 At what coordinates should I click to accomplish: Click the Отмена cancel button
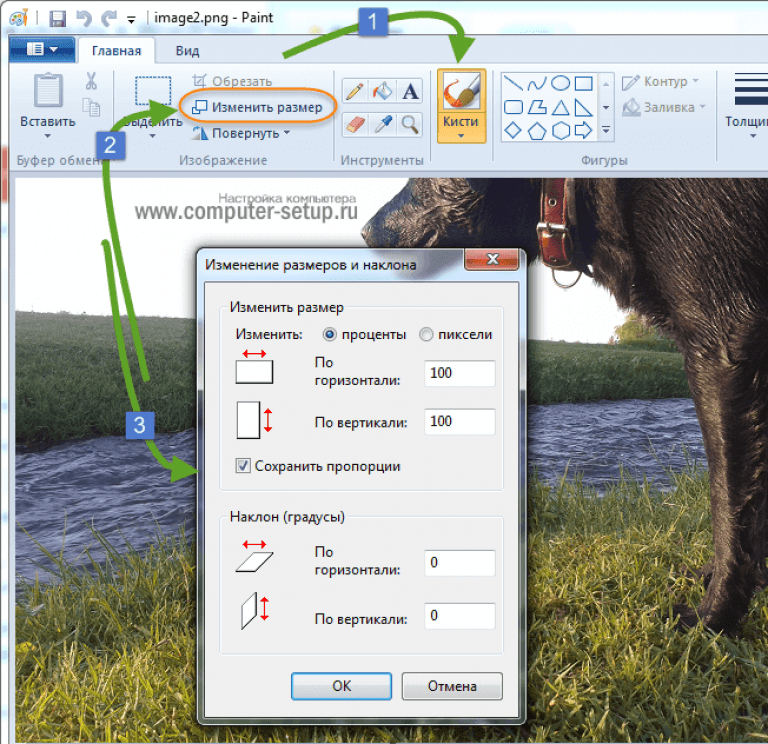[x=452, y=686]
